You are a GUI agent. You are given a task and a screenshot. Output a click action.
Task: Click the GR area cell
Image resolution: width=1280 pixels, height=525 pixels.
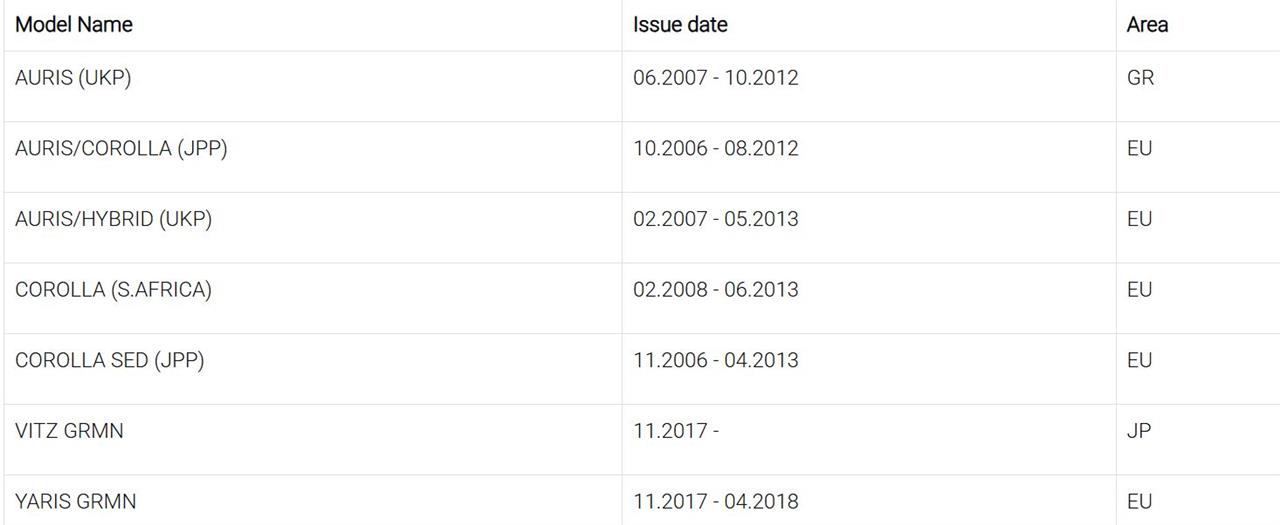pos(1140,78)
